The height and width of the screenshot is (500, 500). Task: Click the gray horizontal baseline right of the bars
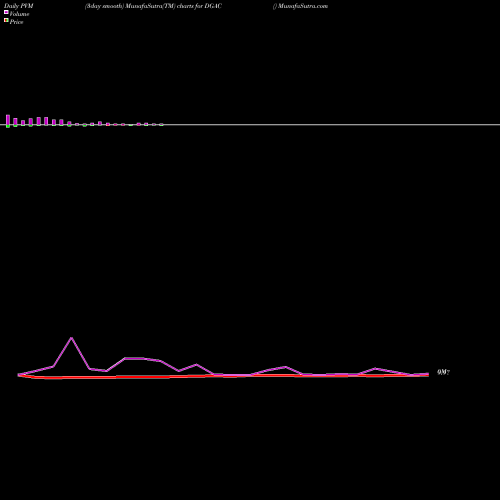[332, 125]
